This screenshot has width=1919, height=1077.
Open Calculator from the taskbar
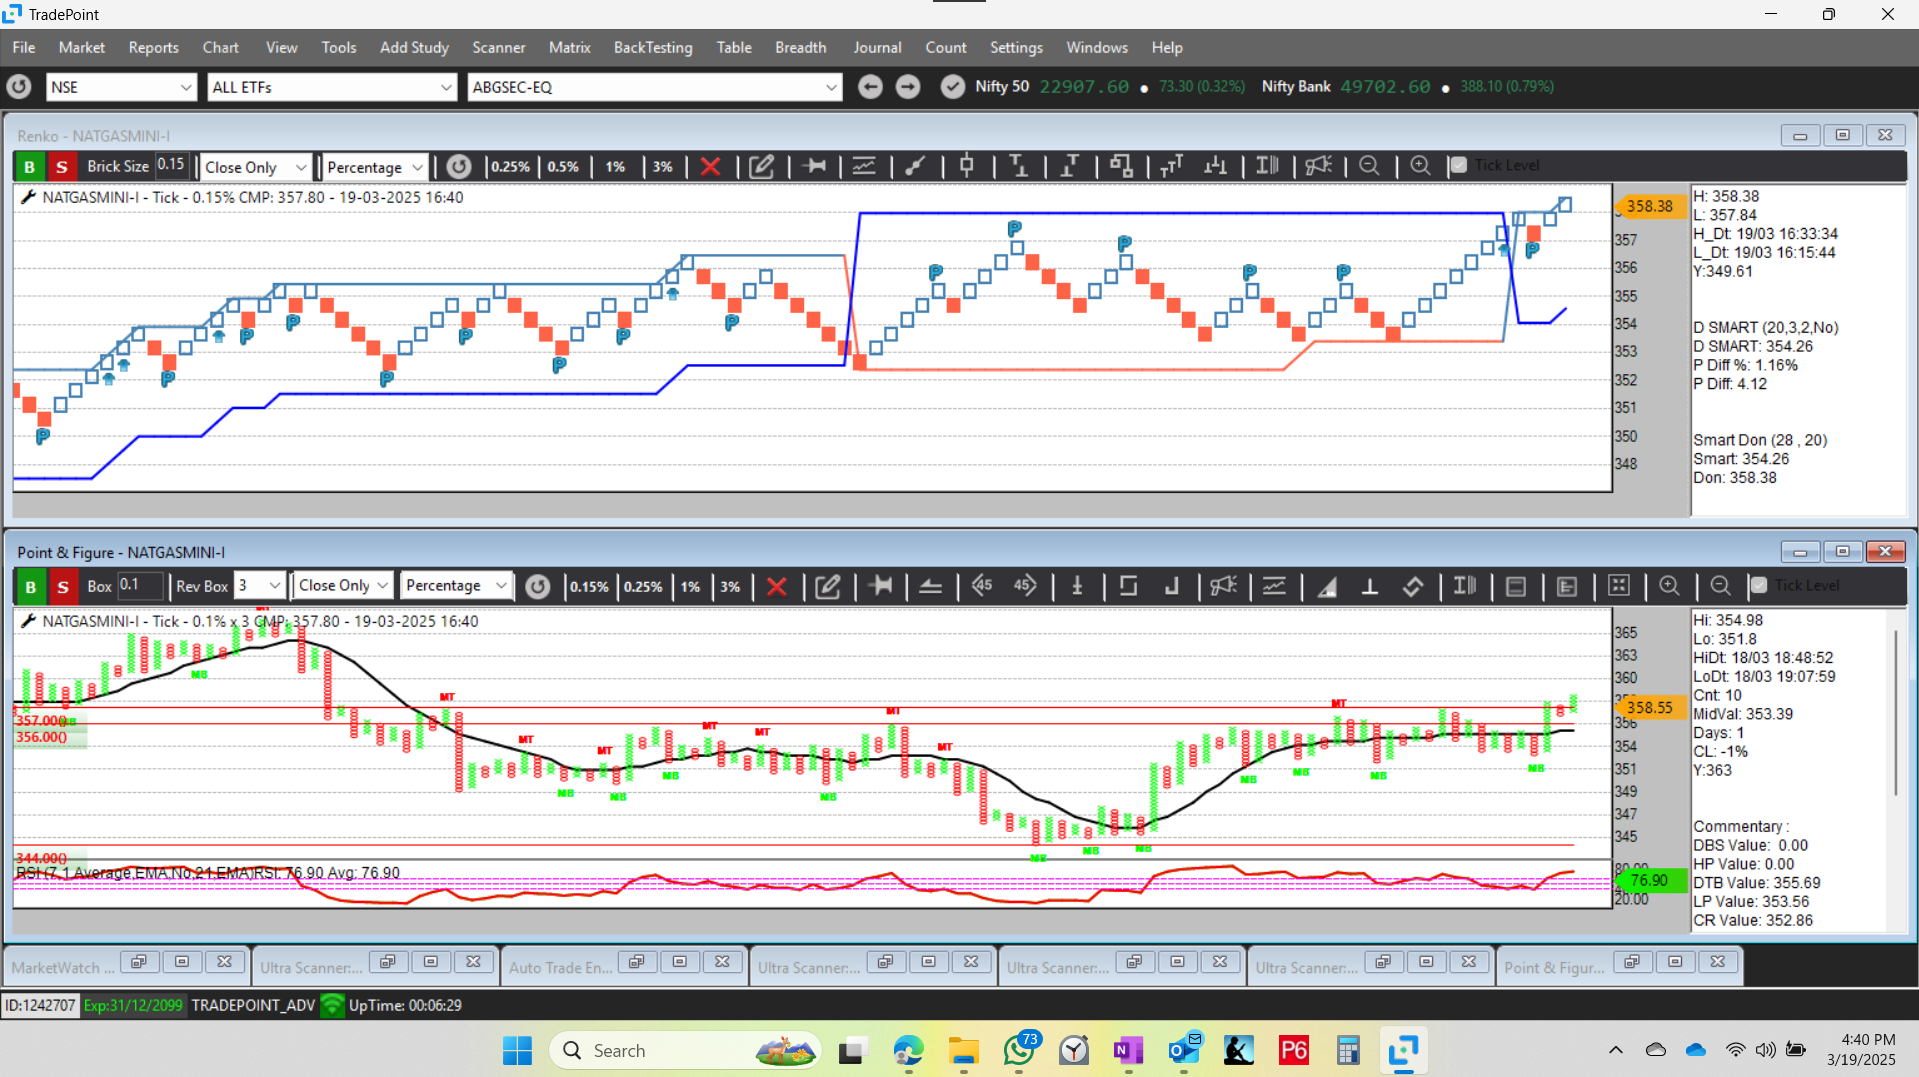1348,1050
